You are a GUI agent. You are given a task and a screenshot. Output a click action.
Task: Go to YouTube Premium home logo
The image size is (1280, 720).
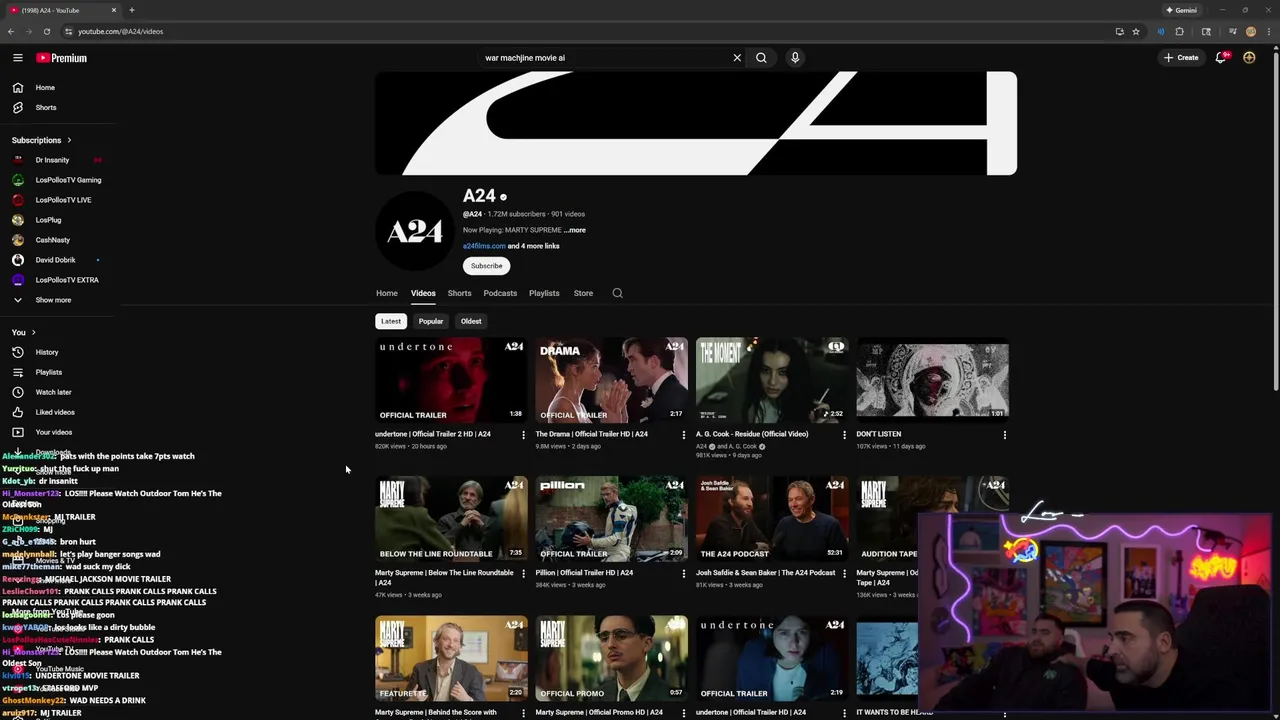click(62, 58)
